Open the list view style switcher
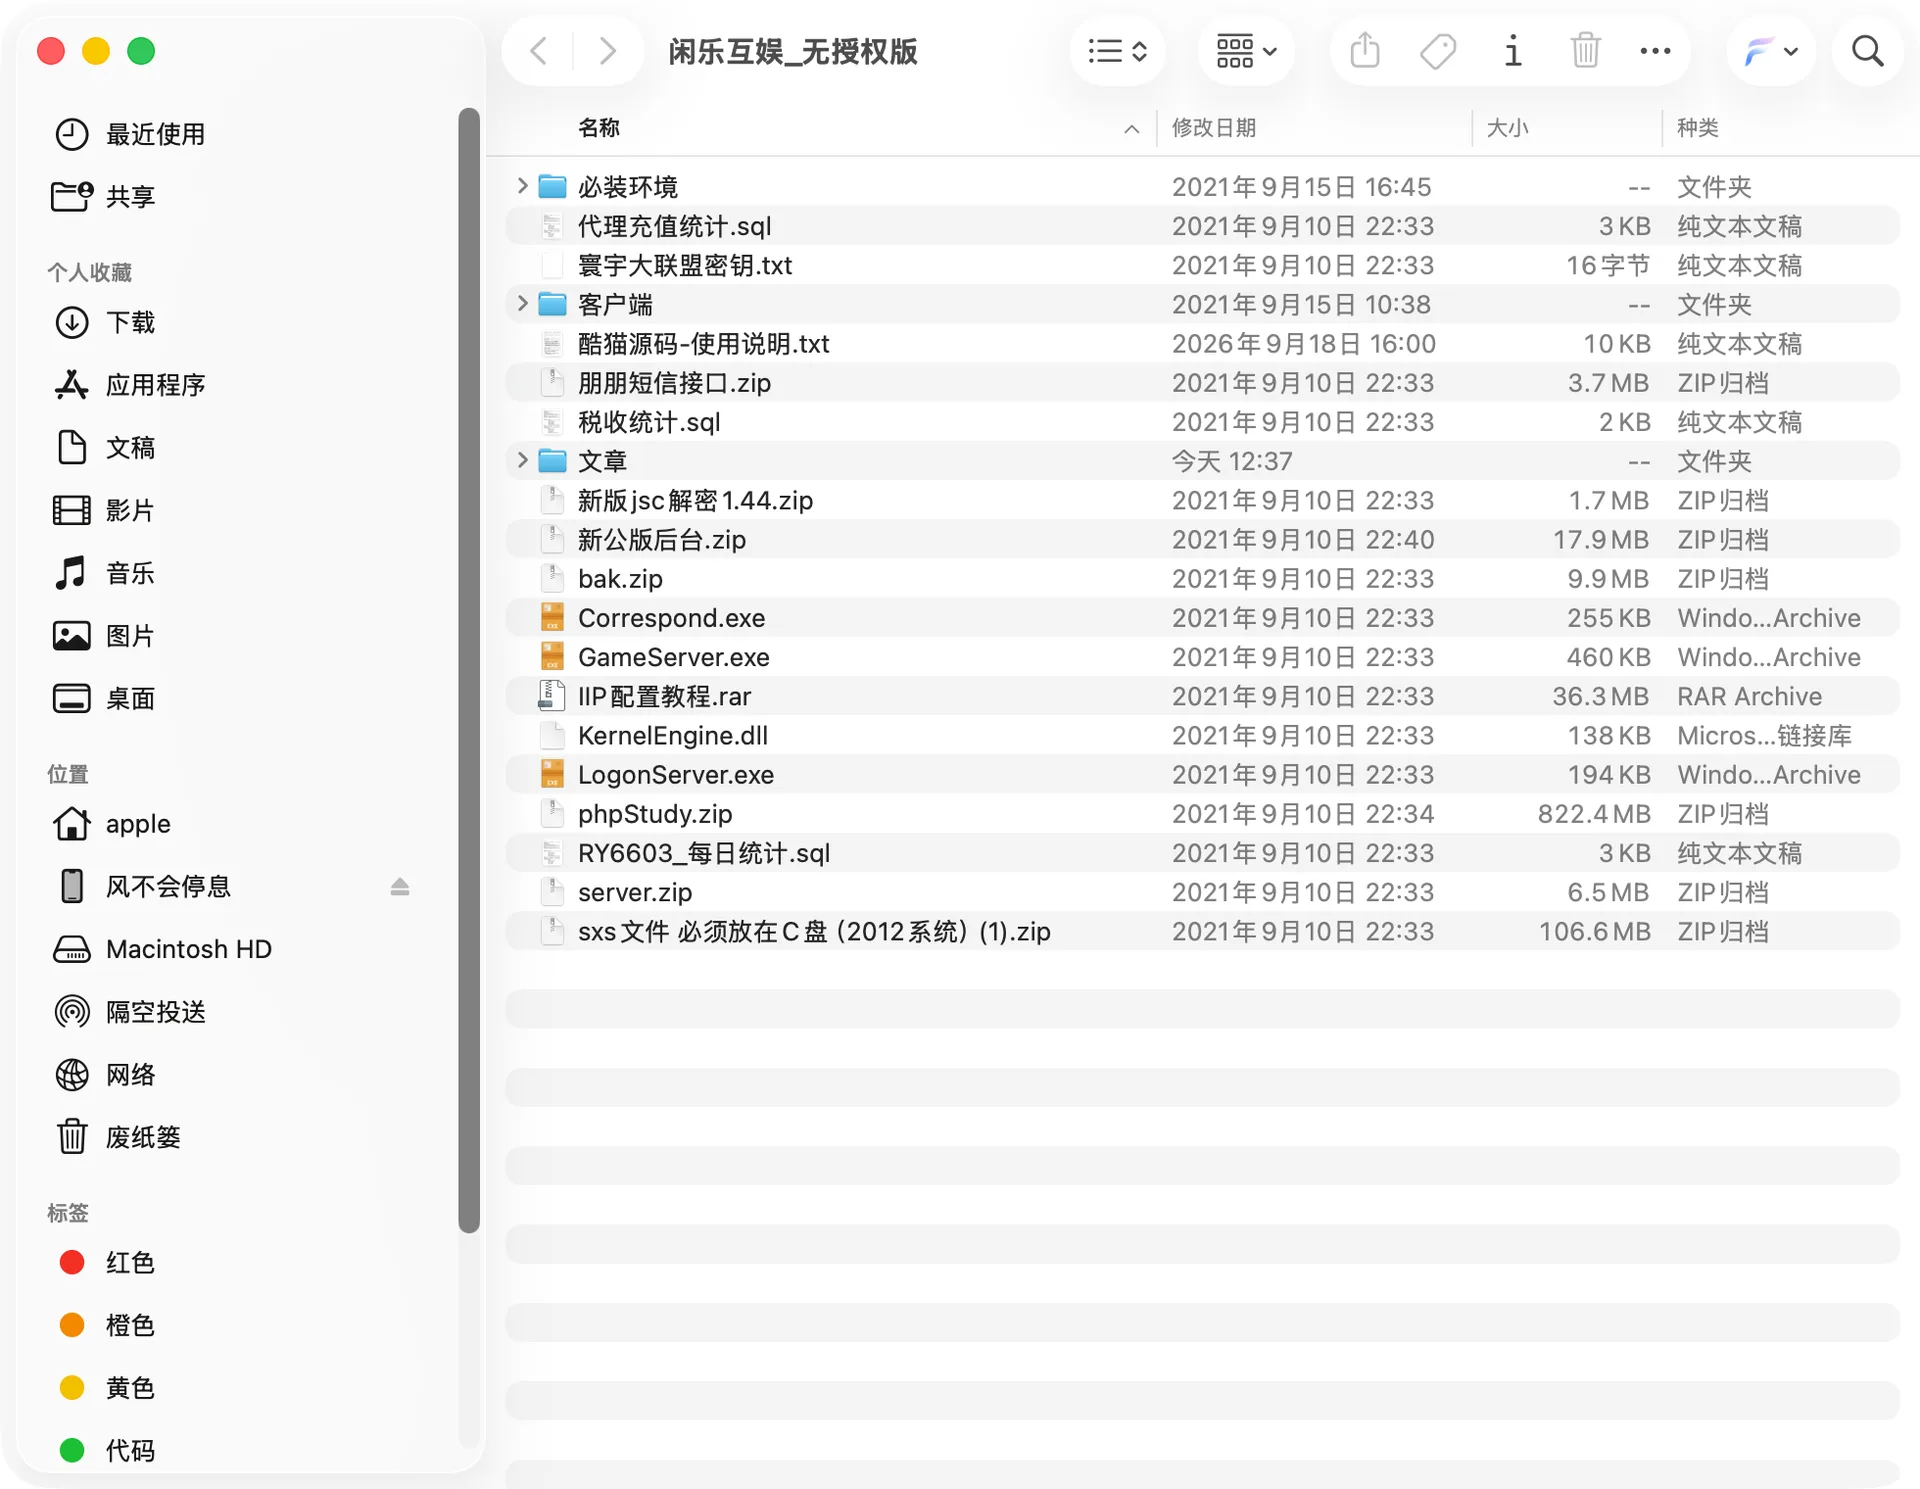The width and height of the screenshot is (1920, 1489). click(1117, 51)
